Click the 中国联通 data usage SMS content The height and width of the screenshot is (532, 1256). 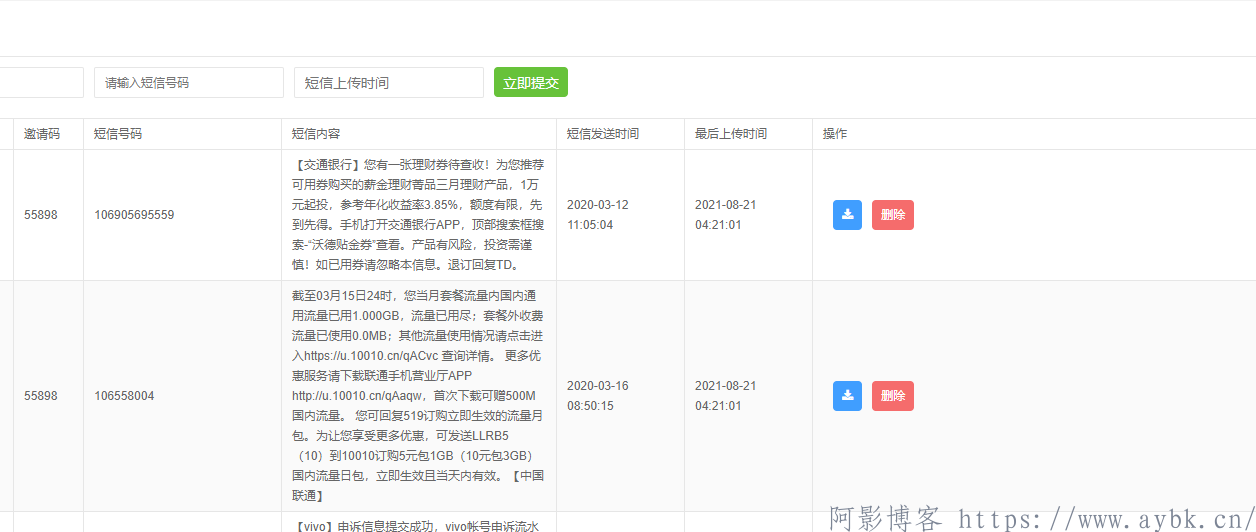point(418,396)
